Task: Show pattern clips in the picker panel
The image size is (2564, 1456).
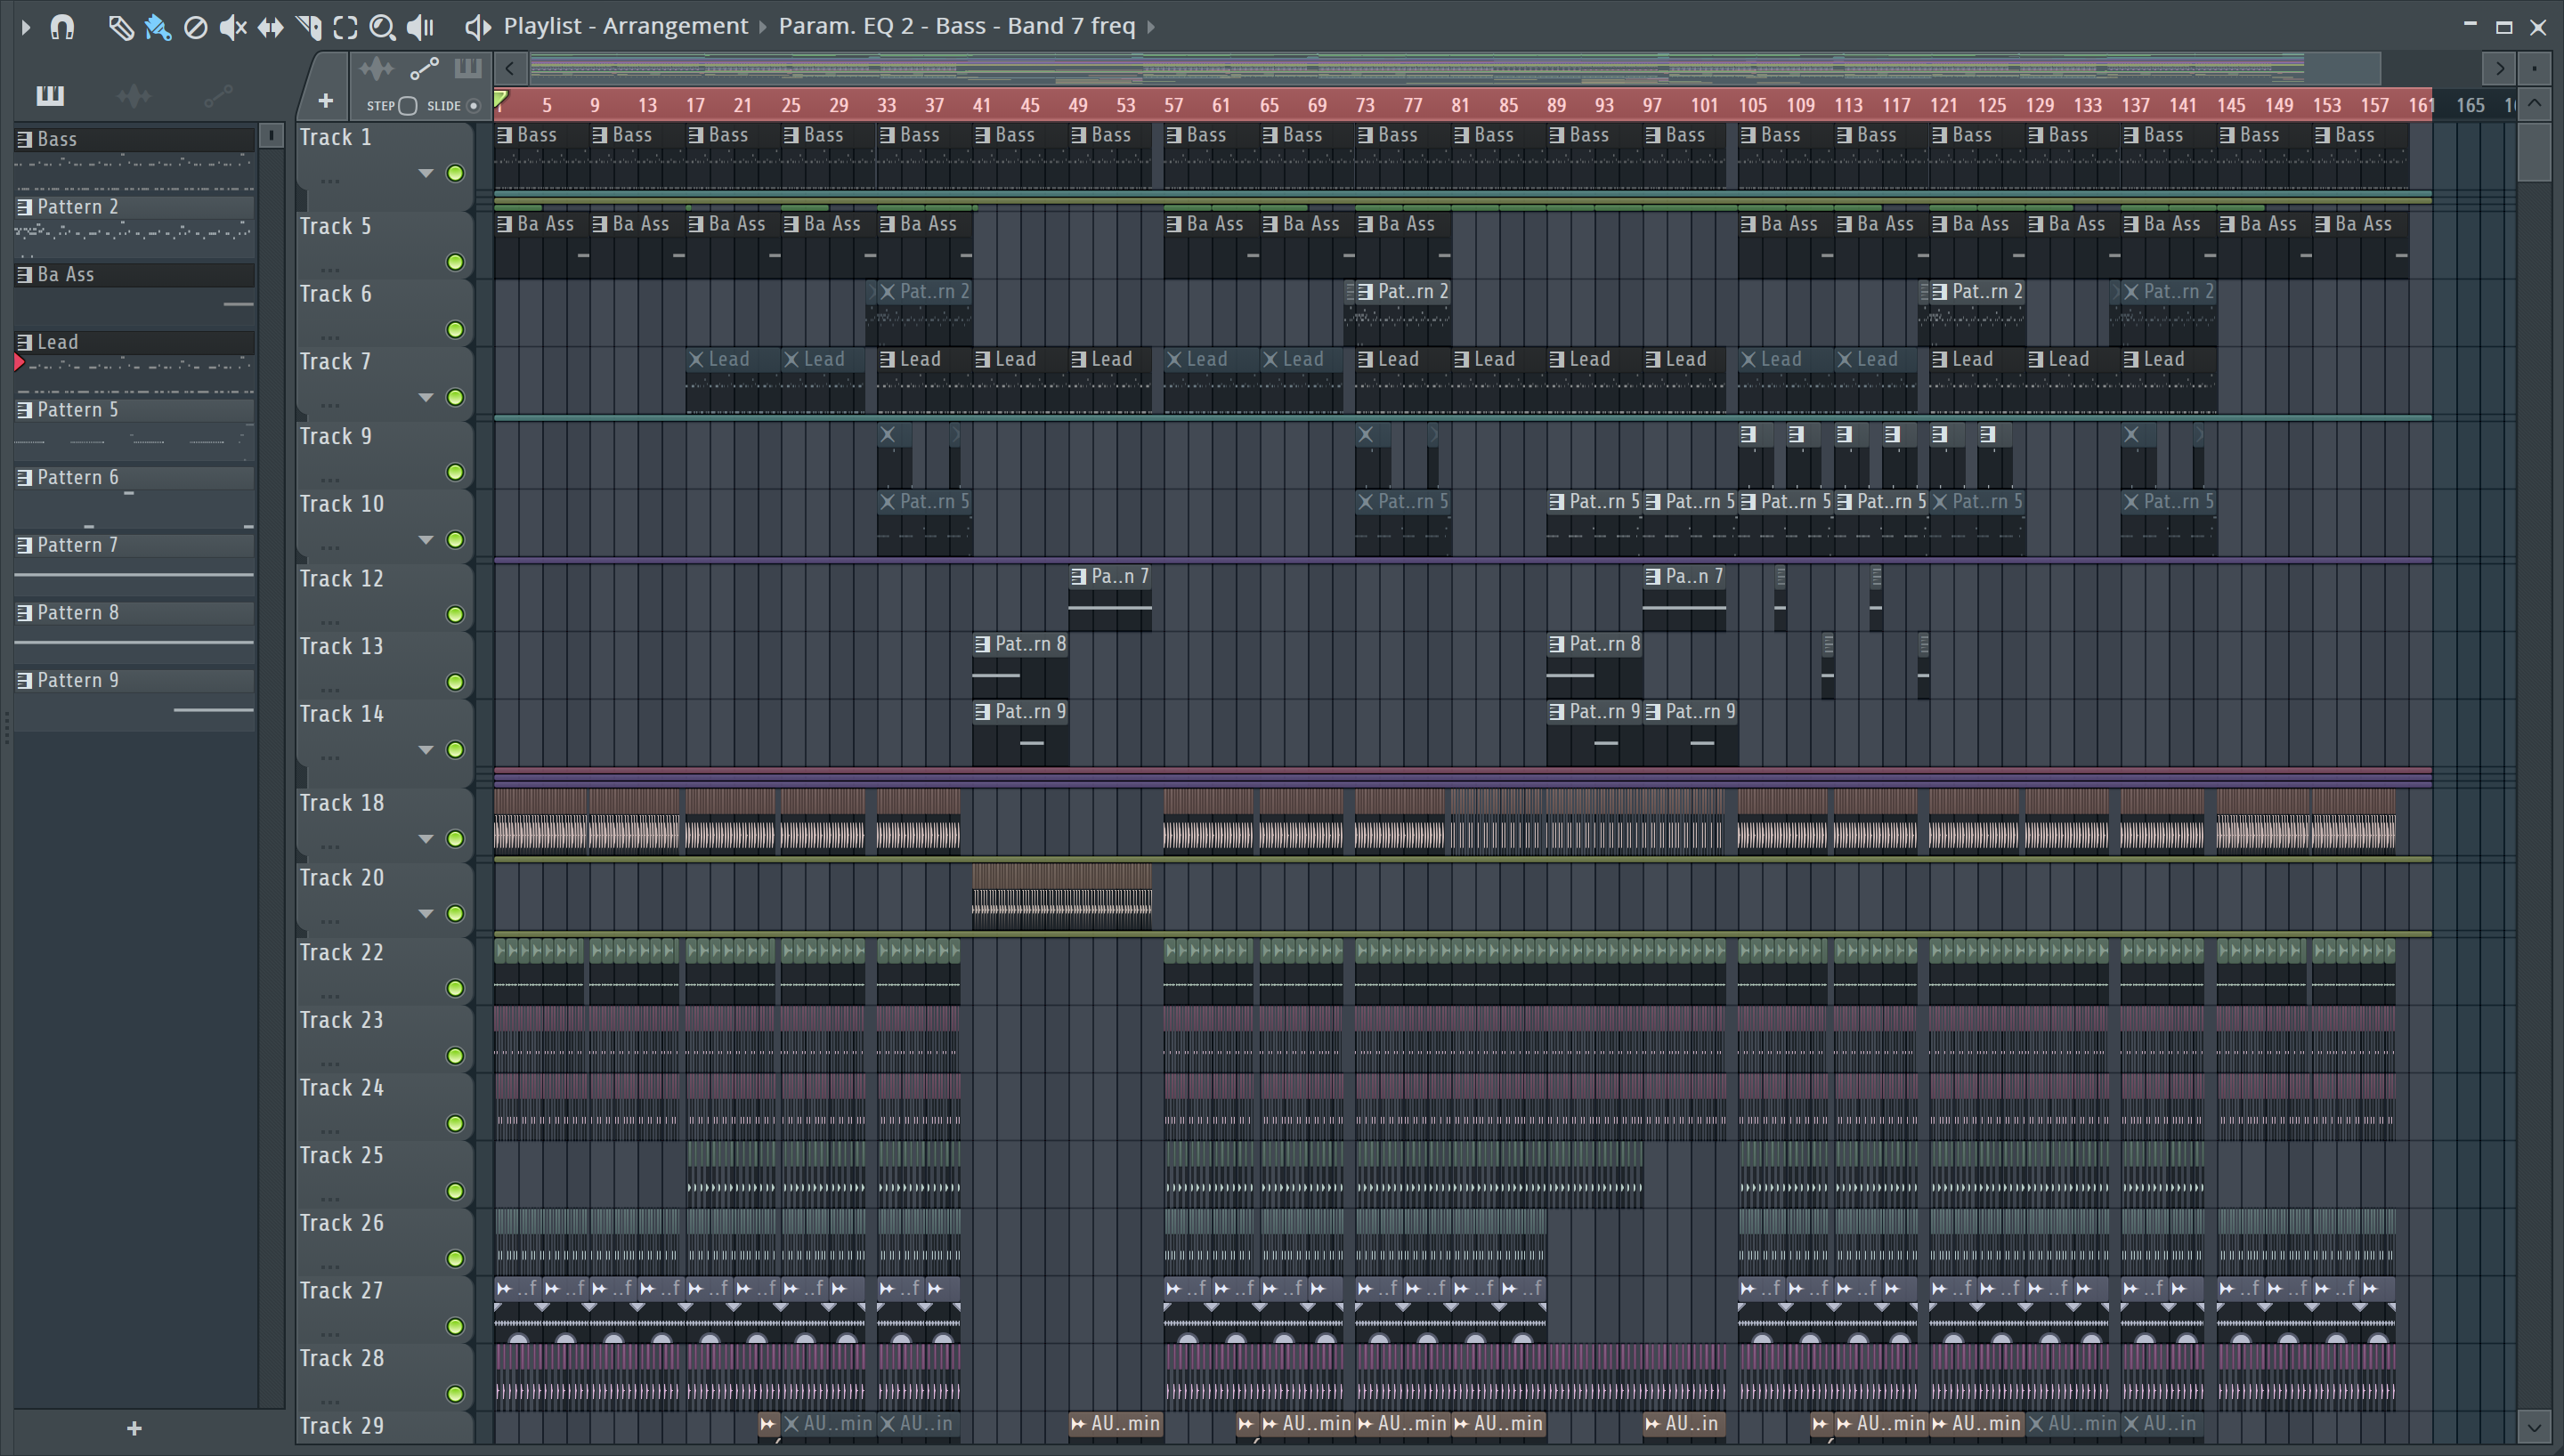Action: [x=50, y=95]
